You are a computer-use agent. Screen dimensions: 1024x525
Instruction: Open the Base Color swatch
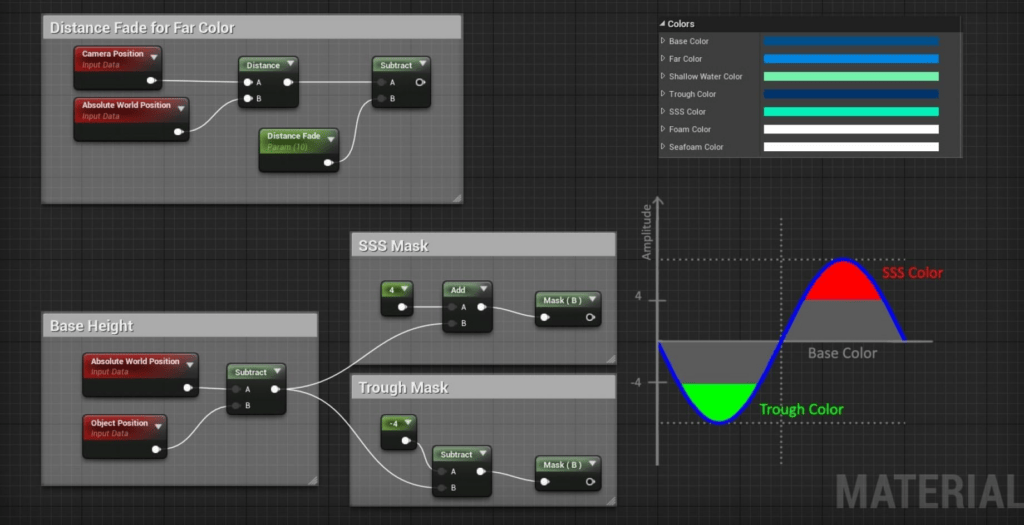(x=851, y=41)
